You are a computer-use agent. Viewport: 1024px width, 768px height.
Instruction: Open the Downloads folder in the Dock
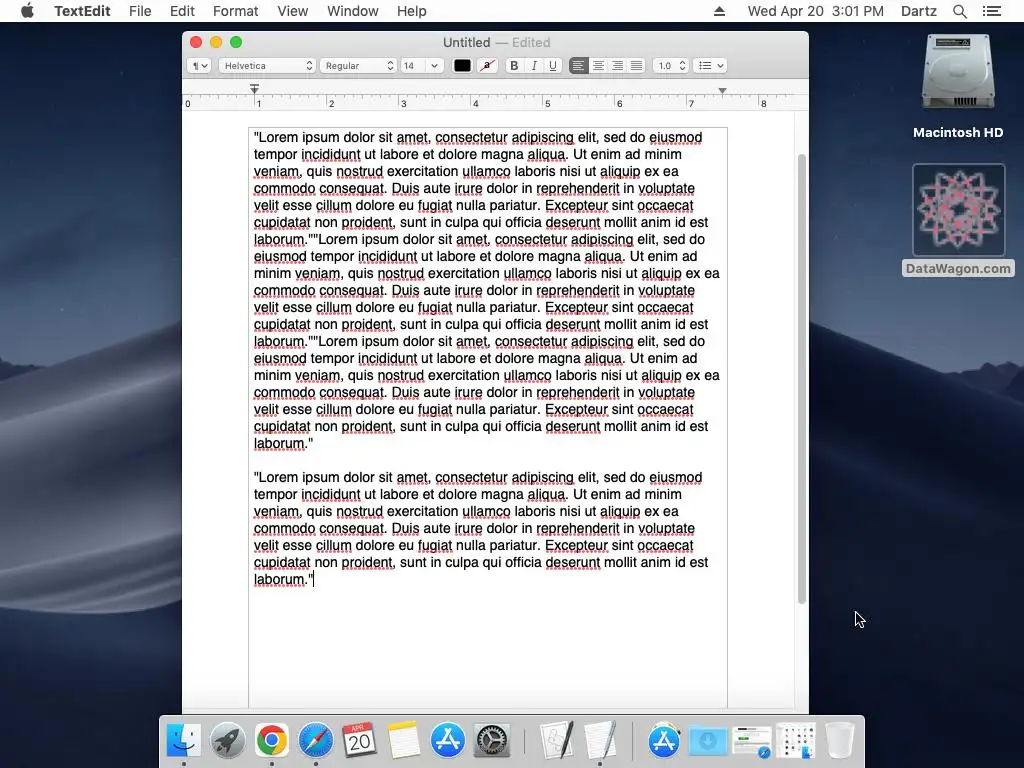click(708, 741)
